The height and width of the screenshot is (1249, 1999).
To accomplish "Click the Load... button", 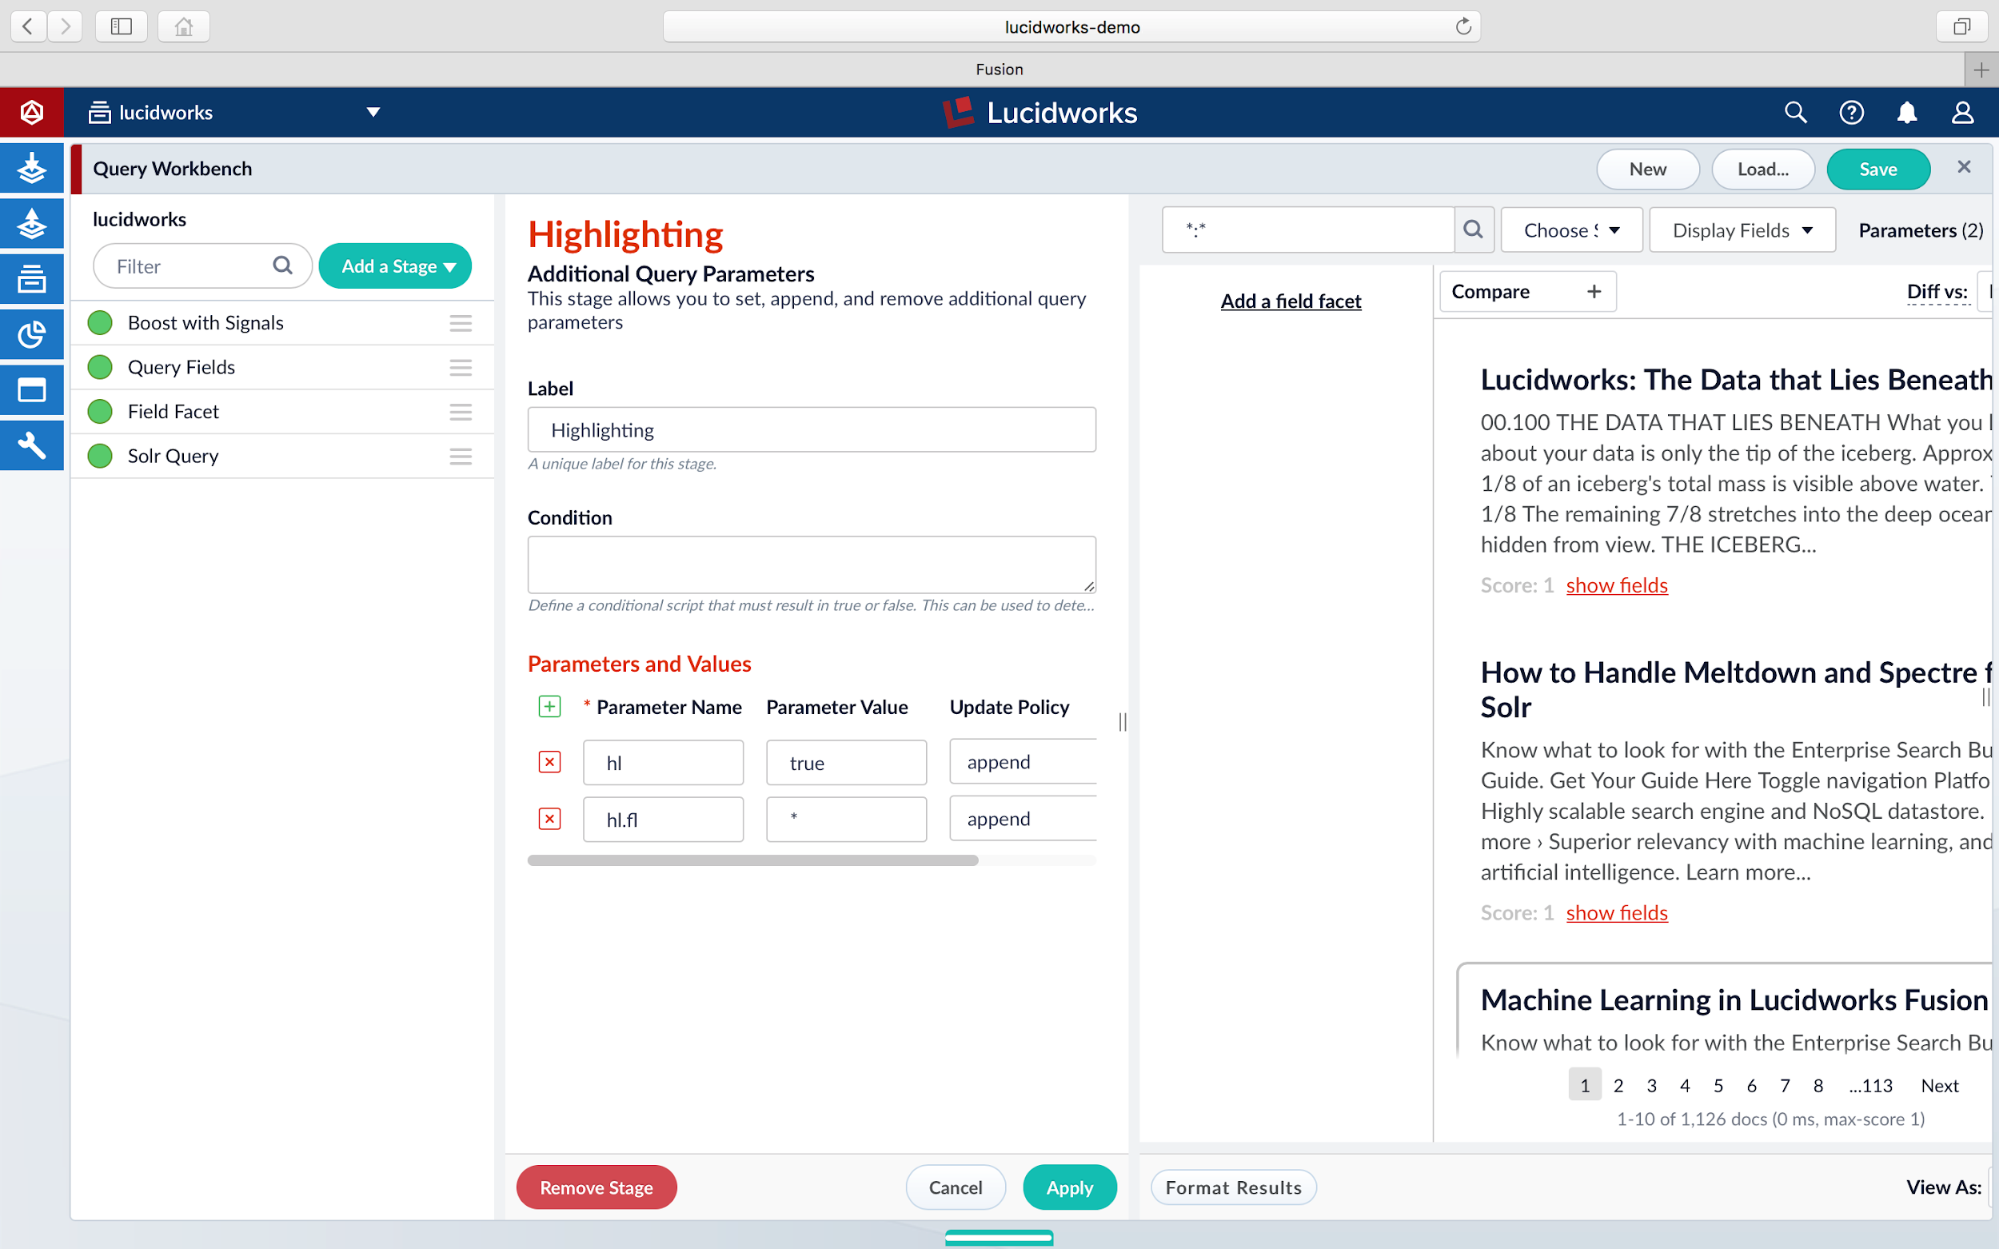I will [x=1762, y=169].
